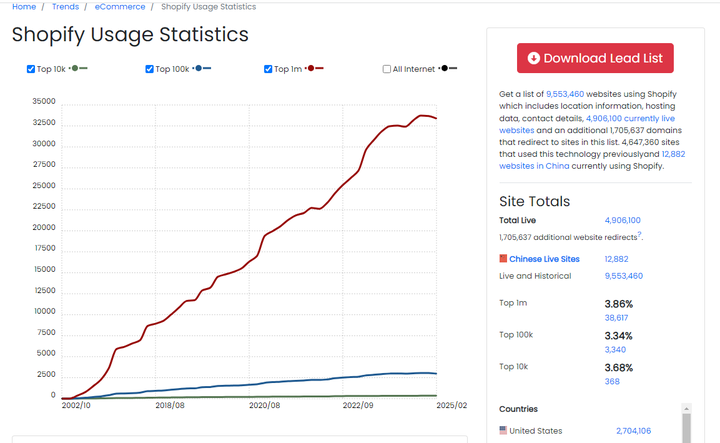The image size is (720, 443).
Task: Open the Top 10k count 368
Action: click(612, 381)
